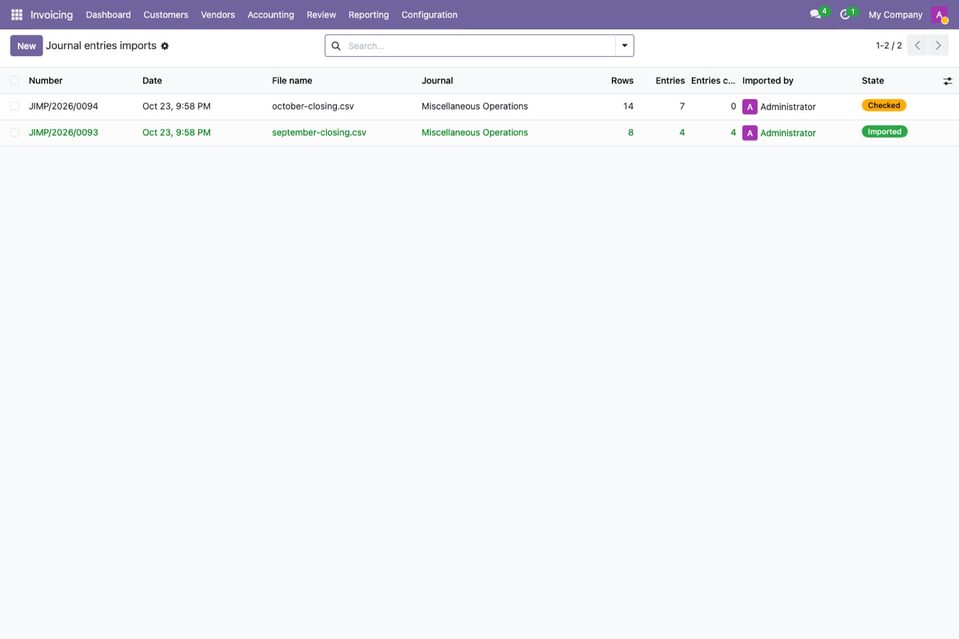This screenshot has width=959, height=639.
Task: Open the Customers menu
Action: (166, 15)
